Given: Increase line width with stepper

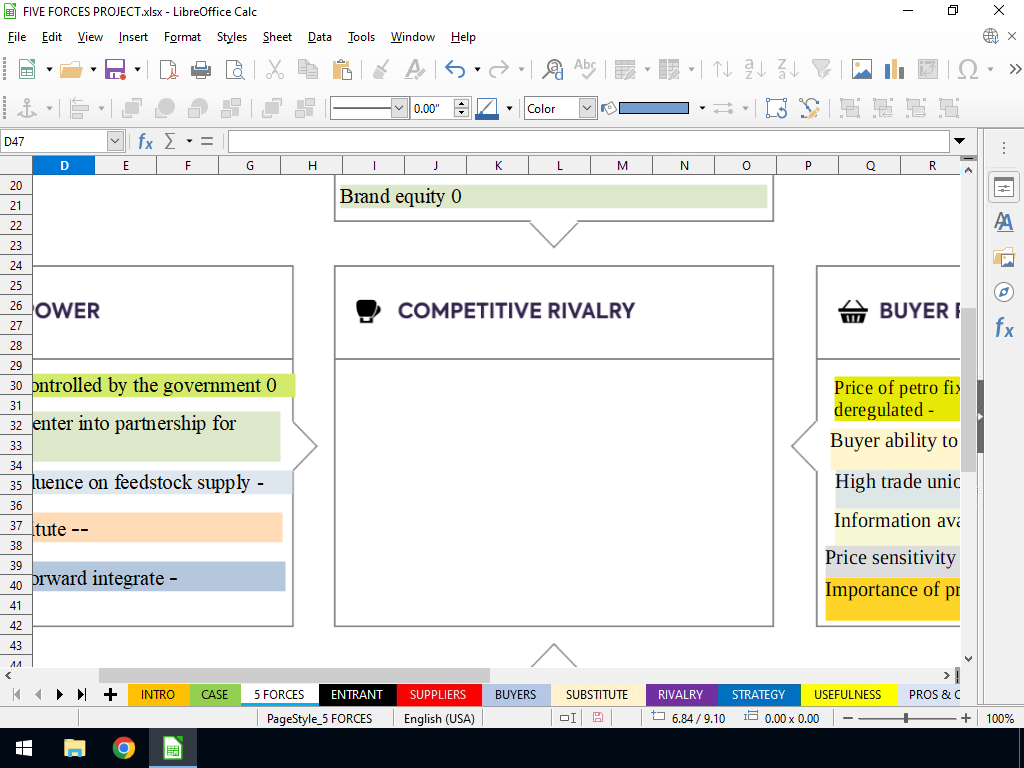Looking at the screenshot, I should coord(462,104).
